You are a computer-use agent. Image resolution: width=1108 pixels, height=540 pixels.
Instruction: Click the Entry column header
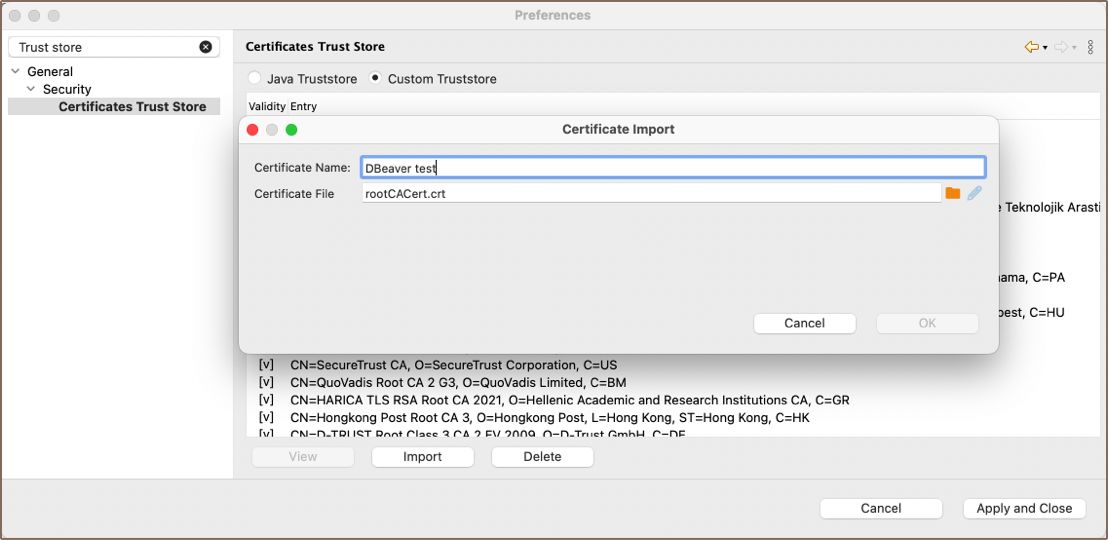click(304, 106)
